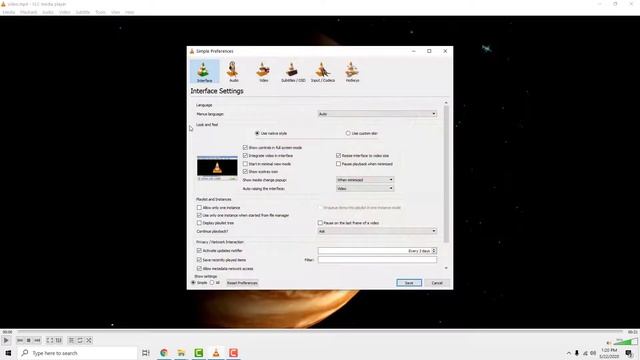640x360 pixels.
Task: Click the Previous media button
Action: click(x=20, y=340)
